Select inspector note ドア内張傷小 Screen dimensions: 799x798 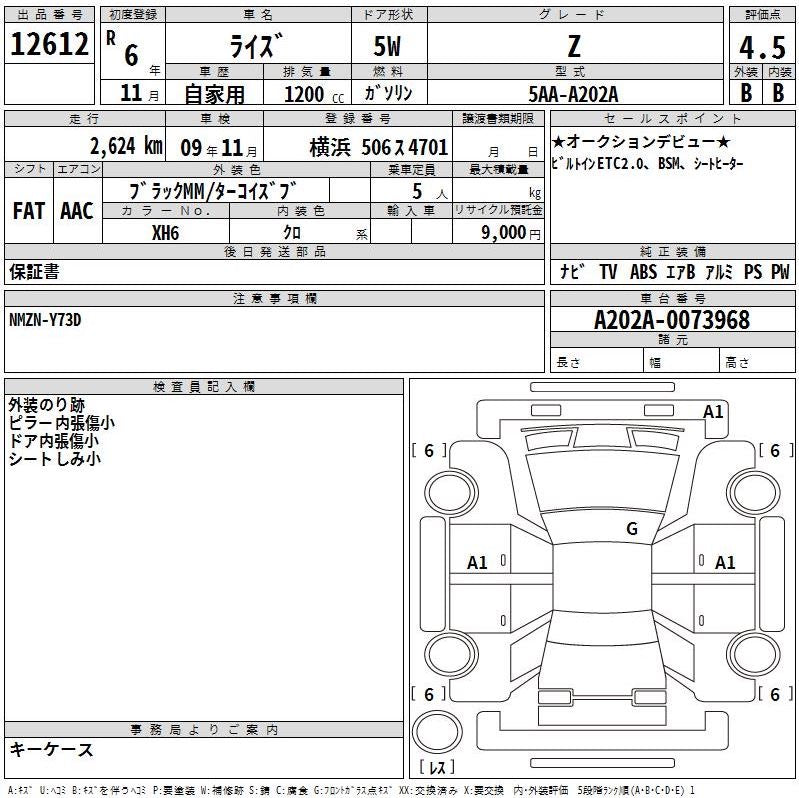[x=54, y=441]
